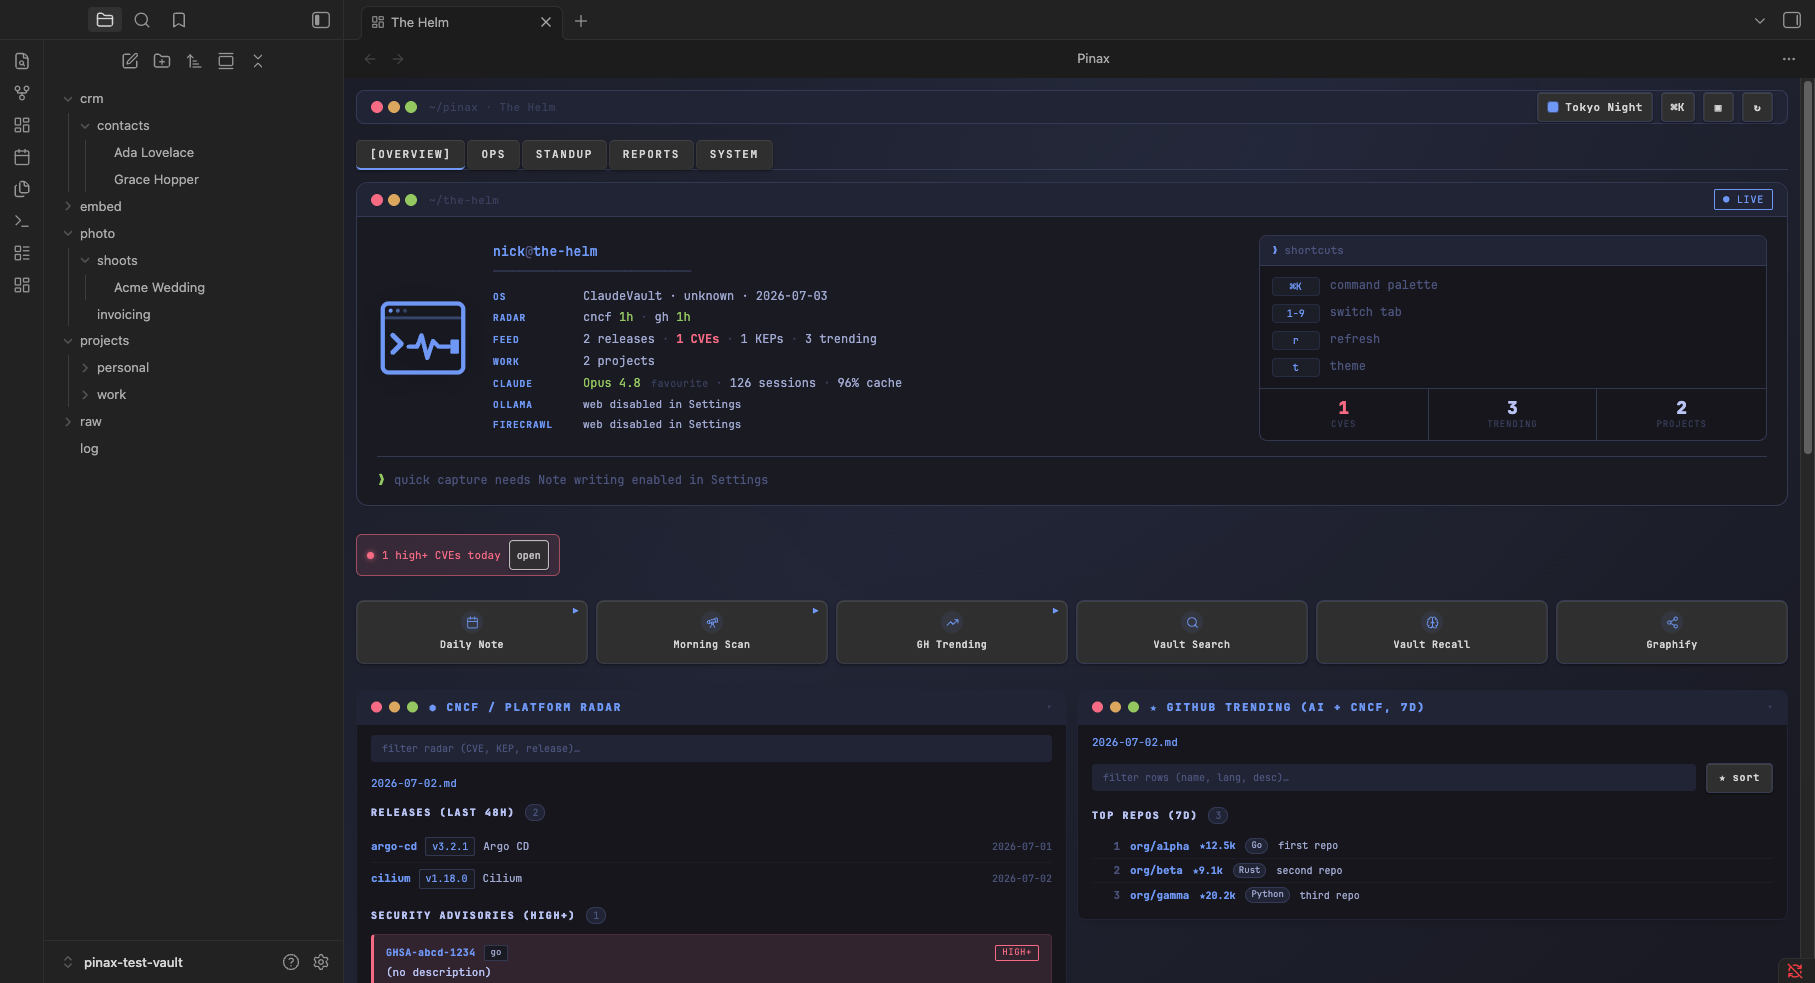Open the Tokyo Night theme switcher

click(1595, 107)
